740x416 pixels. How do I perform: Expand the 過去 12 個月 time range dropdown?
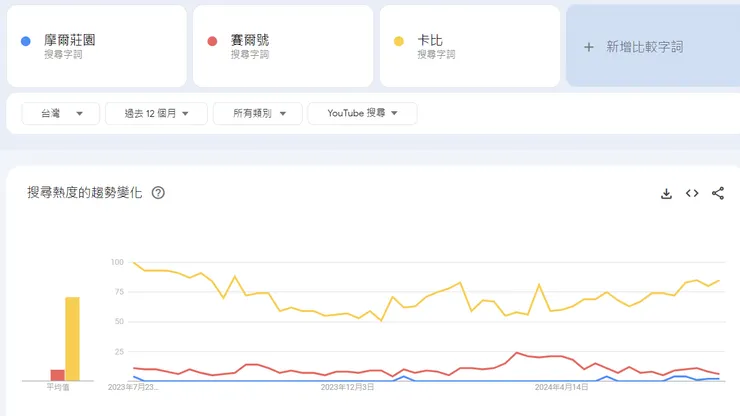click(156, 114)
